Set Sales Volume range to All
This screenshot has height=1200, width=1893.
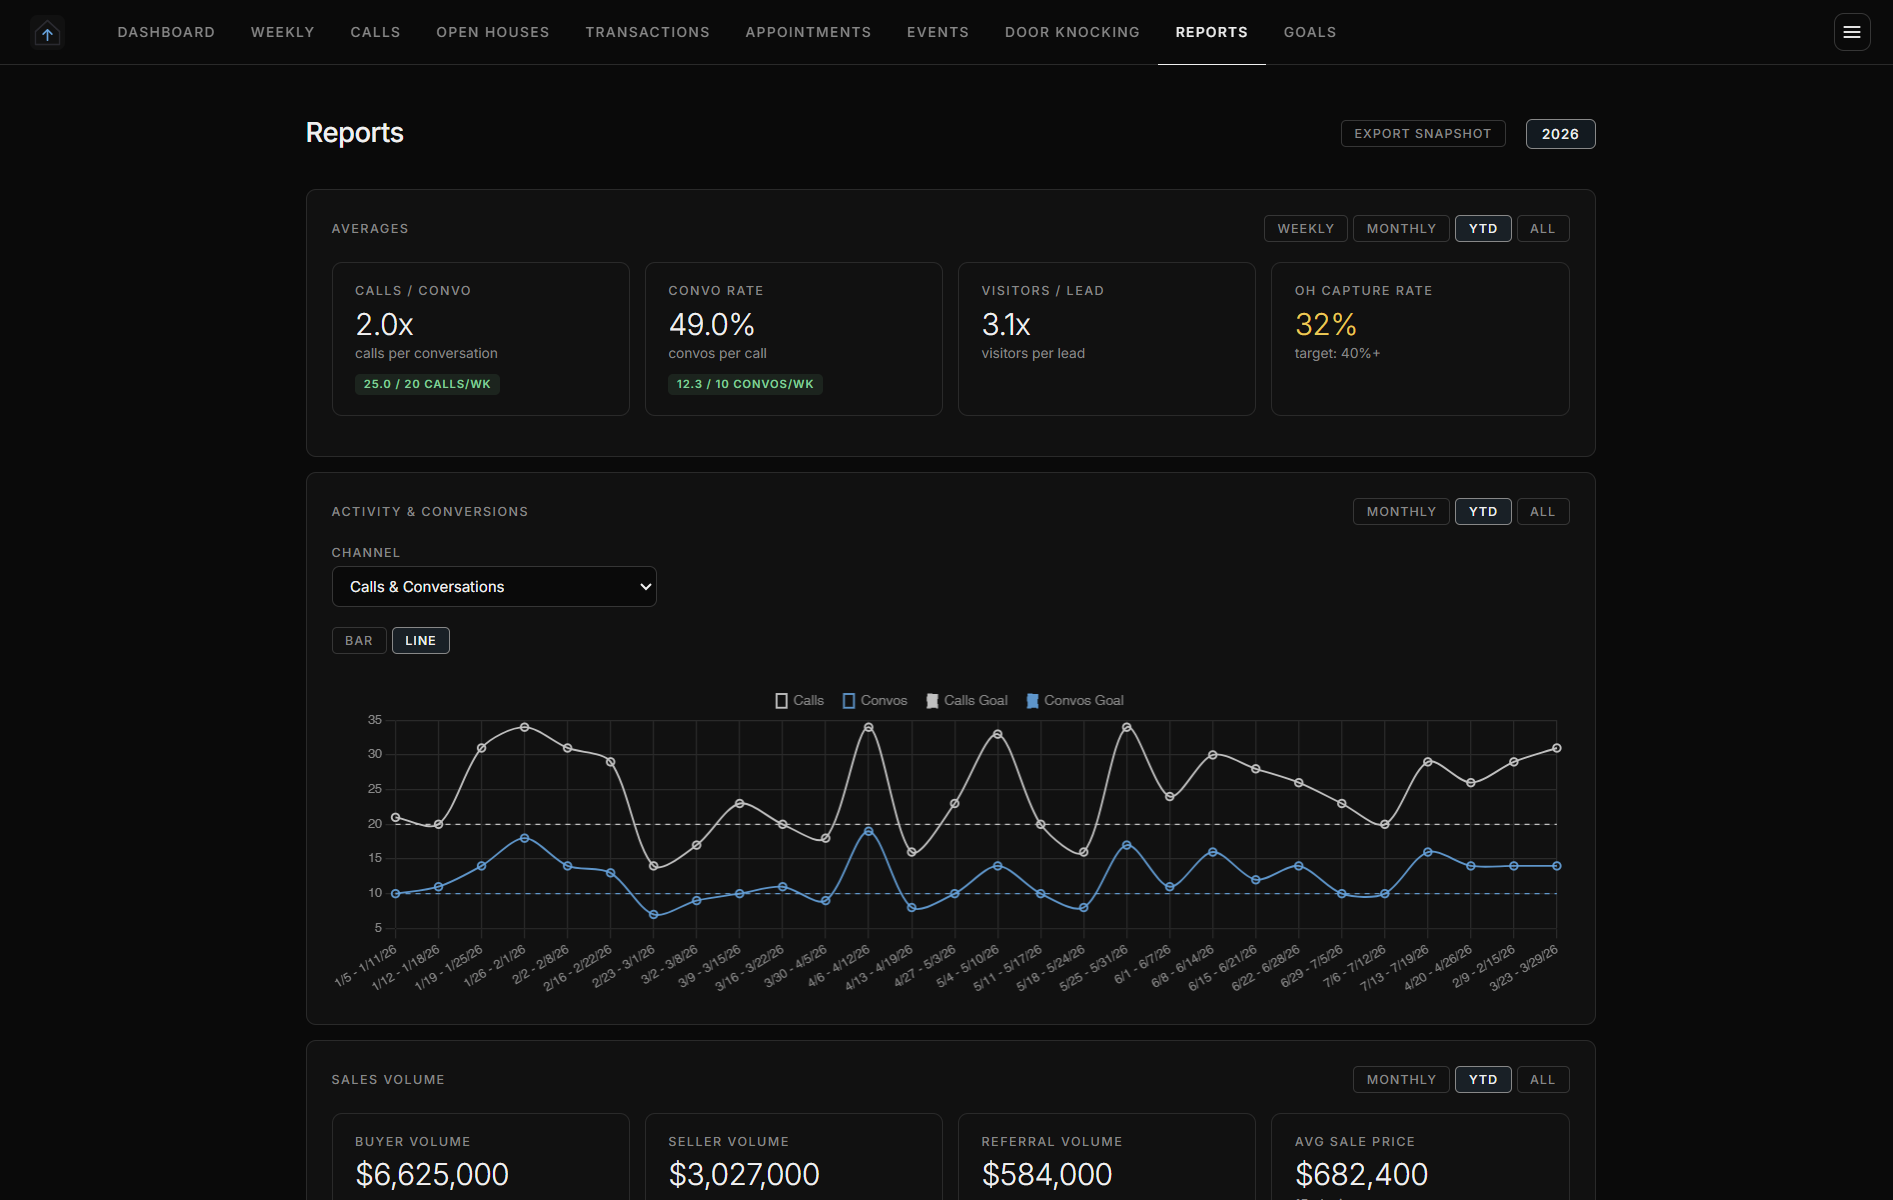pyautogui.click(x=1543, y=1080)
